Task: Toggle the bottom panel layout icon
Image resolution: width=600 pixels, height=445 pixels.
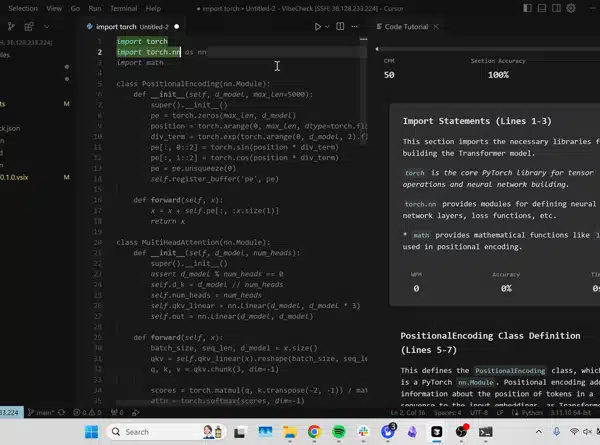Action: point(542,8)
